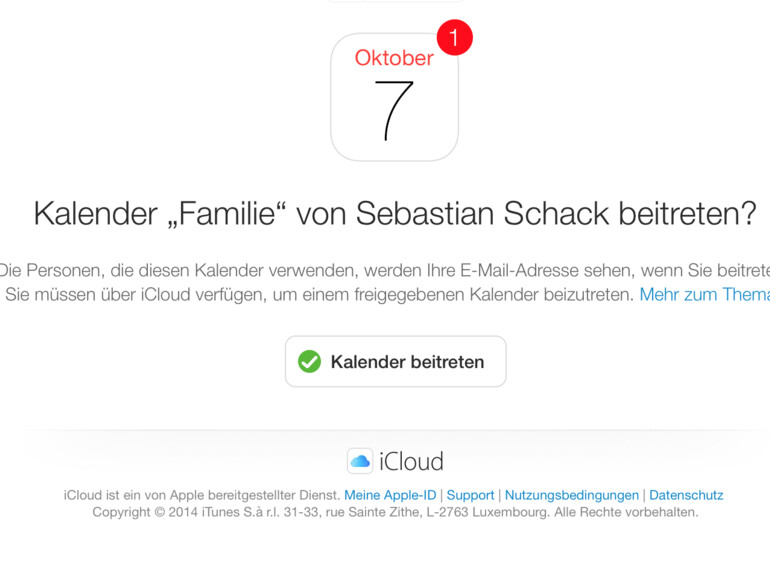770x578 pixels.
Task: Click the large "7" date number
Action: 393,109
